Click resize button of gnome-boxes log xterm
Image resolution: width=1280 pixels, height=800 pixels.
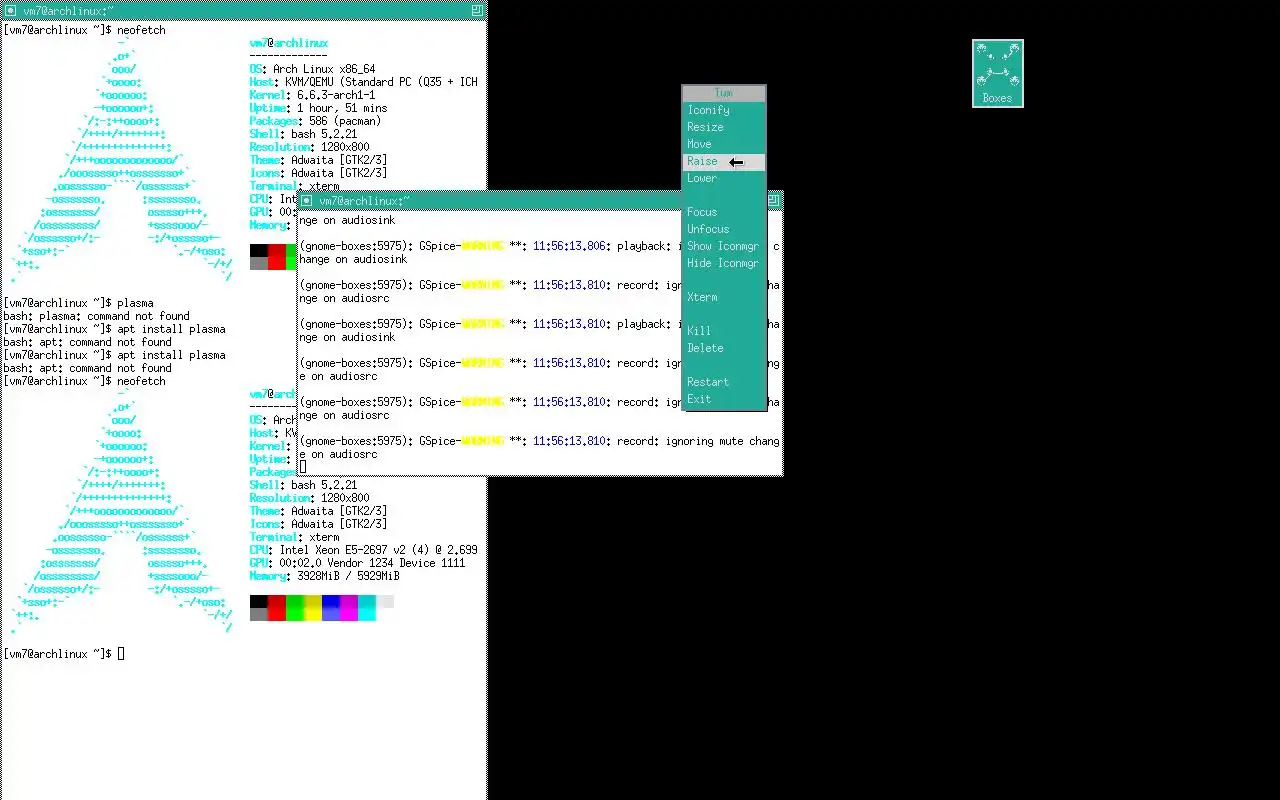coord(774,201)
